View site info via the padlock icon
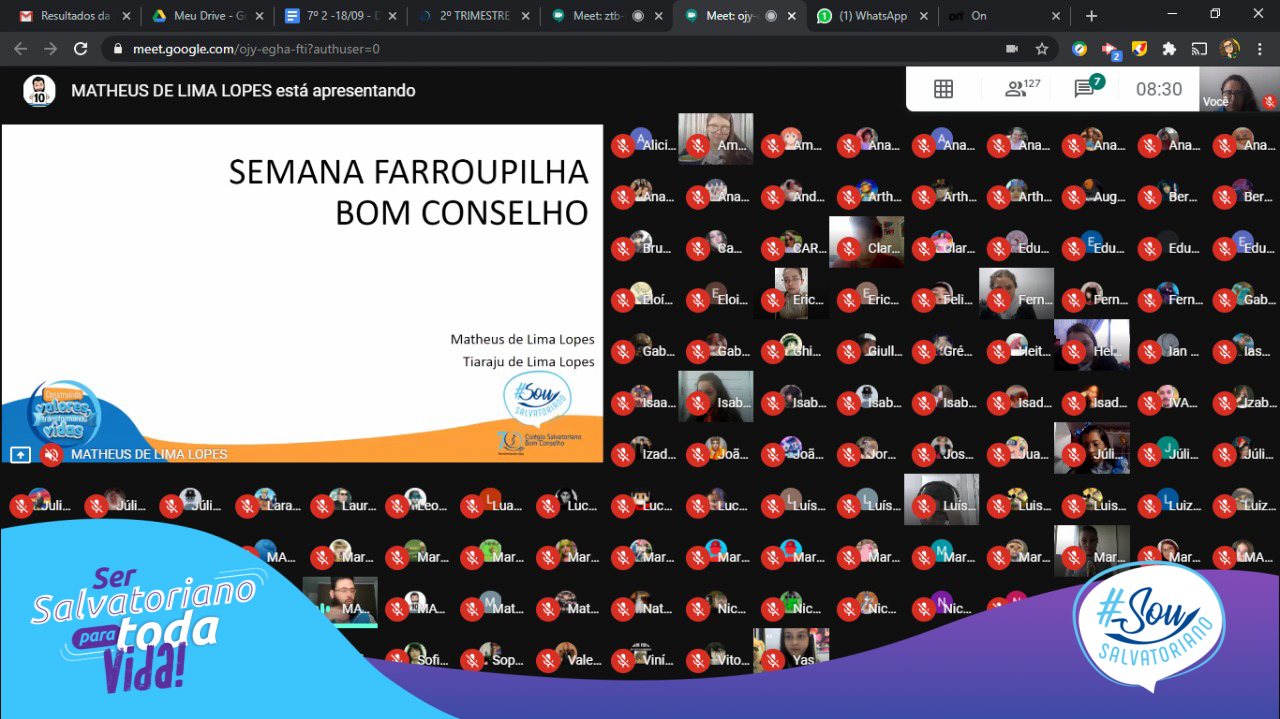The image size is (1280, 719). point(118,48)
